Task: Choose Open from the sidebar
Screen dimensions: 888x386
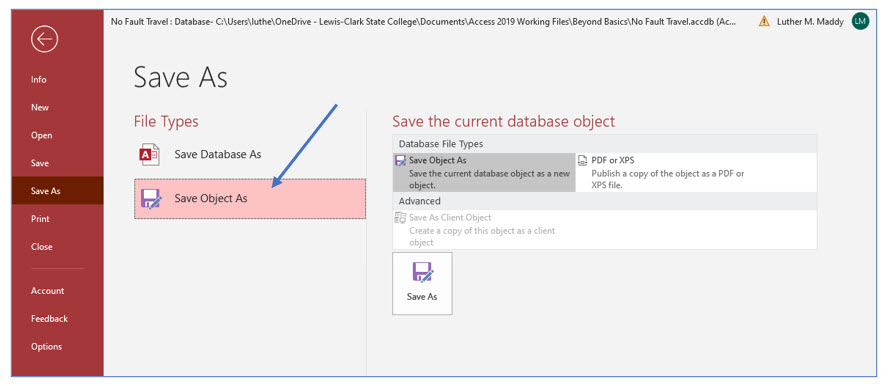Action: click(41, 135)
